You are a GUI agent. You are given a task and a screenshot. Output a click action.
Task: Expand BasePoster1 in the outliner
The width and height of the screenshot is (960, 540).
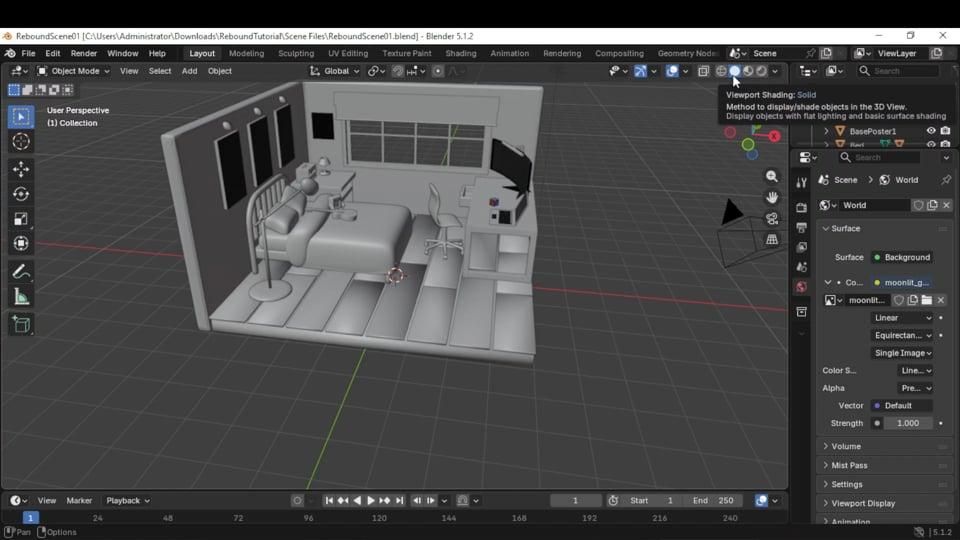[826, 131]
